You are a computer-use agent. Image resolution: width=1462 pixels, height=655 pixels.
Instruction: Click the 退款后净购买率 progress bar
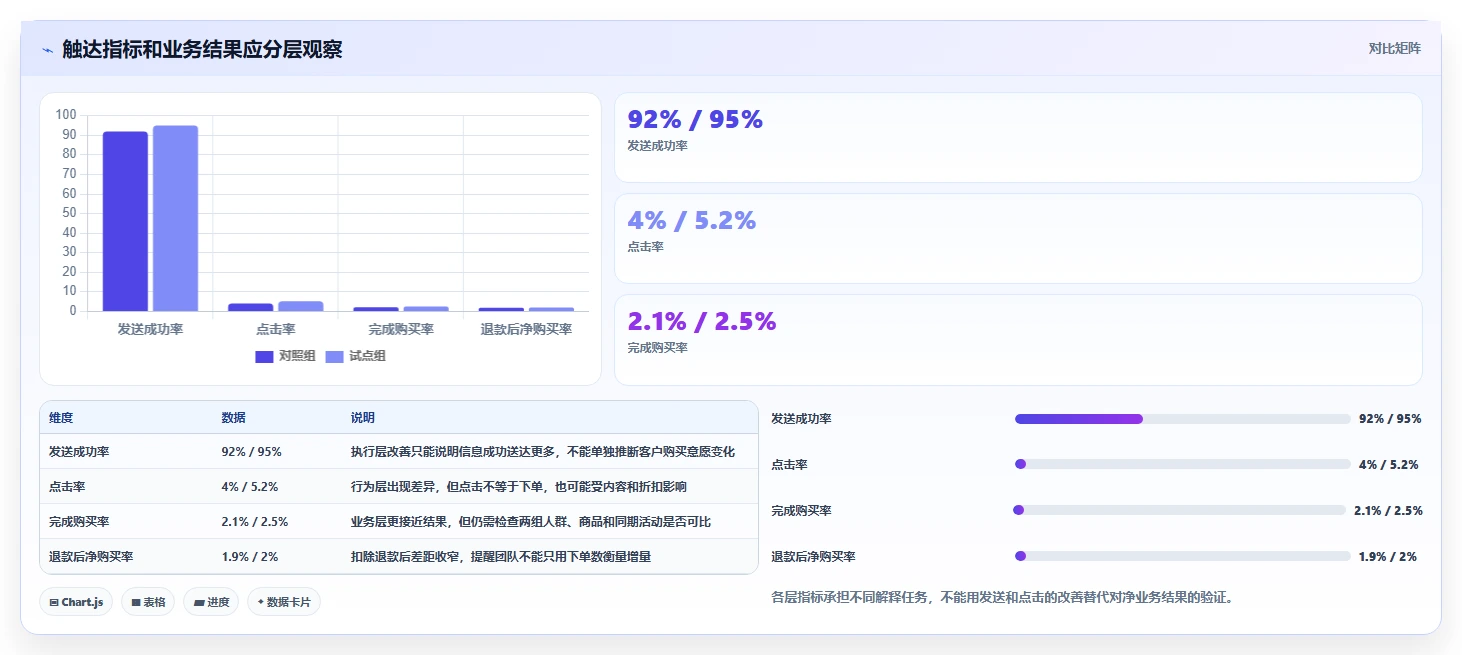pos(1182,556)
